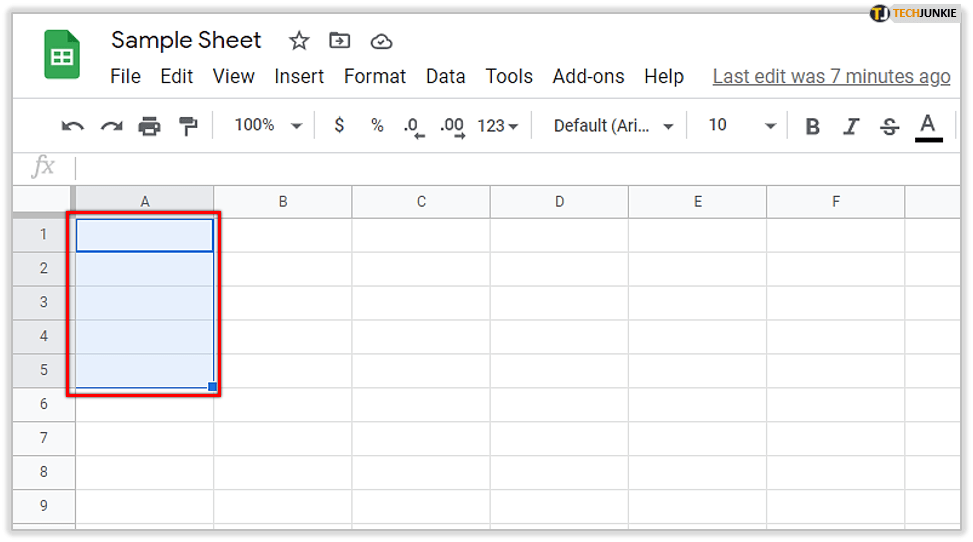Click the undo arrow icon

pyautogui.click(x=73, y=126)
